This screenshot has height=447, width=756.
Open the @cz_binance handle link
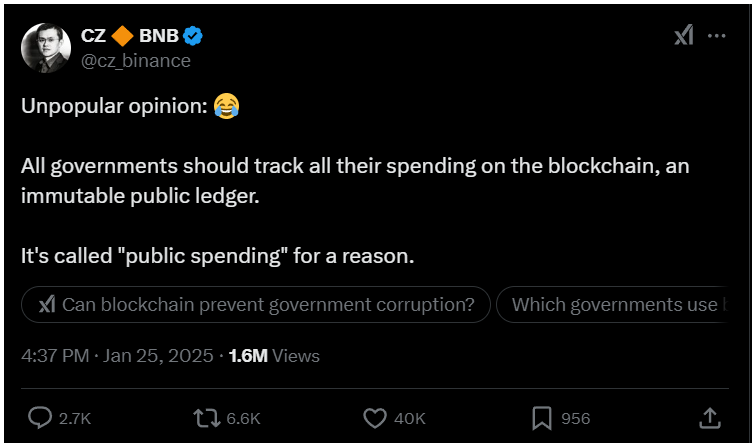135,60
